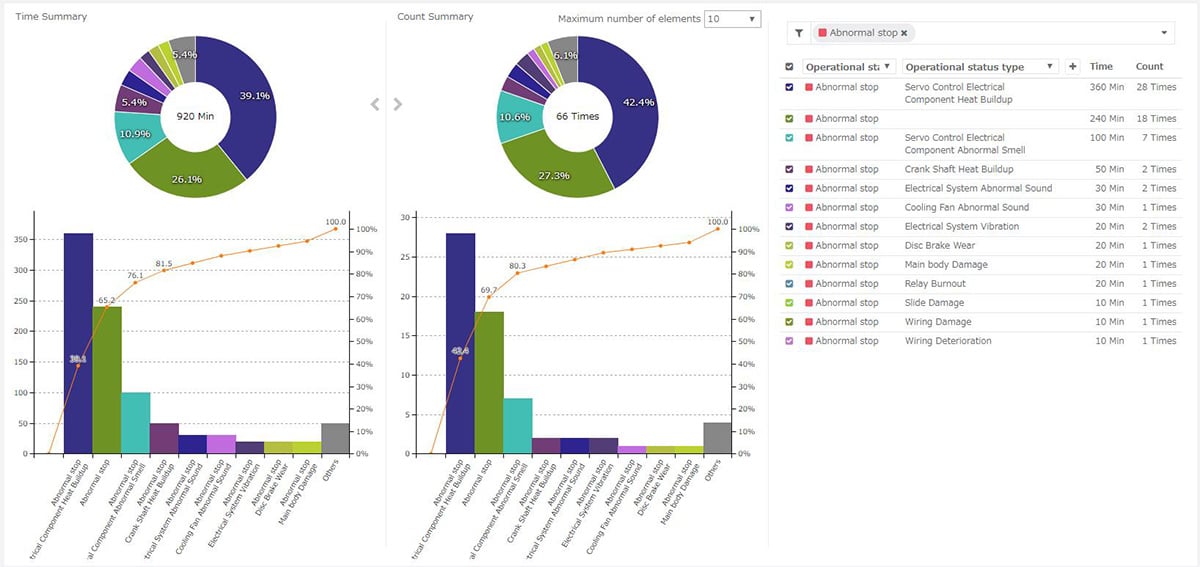Click the green 18 bar in Count chart
Screen dimensions: 1200x567
click(489, 383)
